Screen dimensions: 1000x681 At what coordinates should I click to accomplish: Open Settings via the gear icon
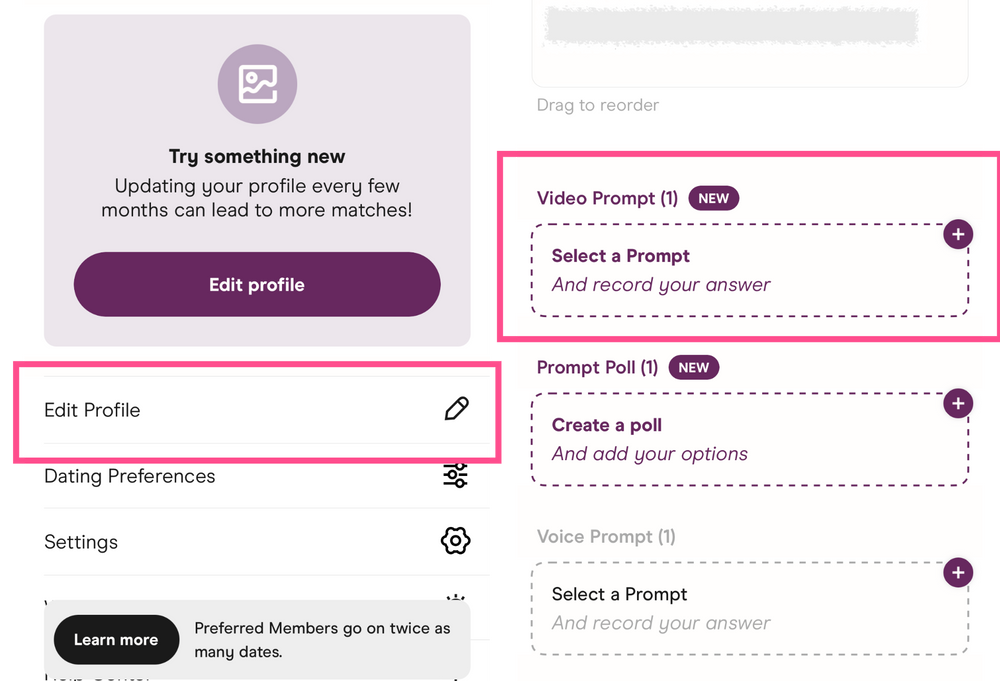[x=455, y=541]
